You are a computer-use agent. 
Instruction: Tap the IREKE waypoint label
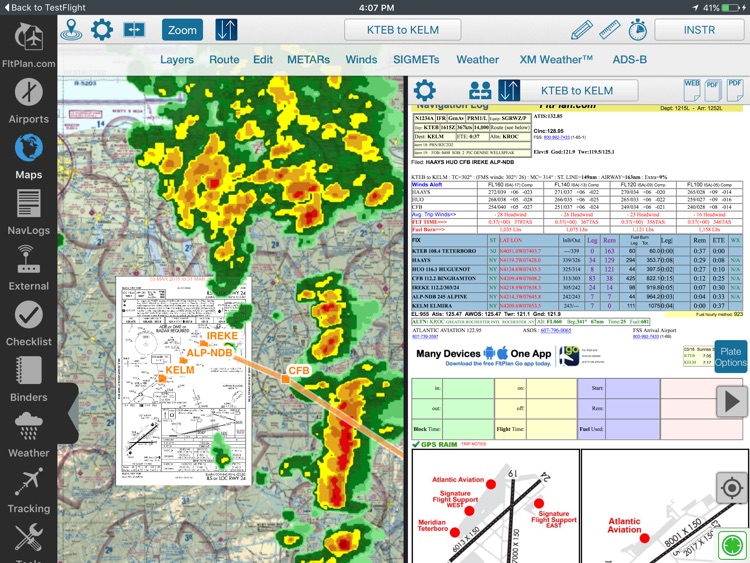point(222,336)
